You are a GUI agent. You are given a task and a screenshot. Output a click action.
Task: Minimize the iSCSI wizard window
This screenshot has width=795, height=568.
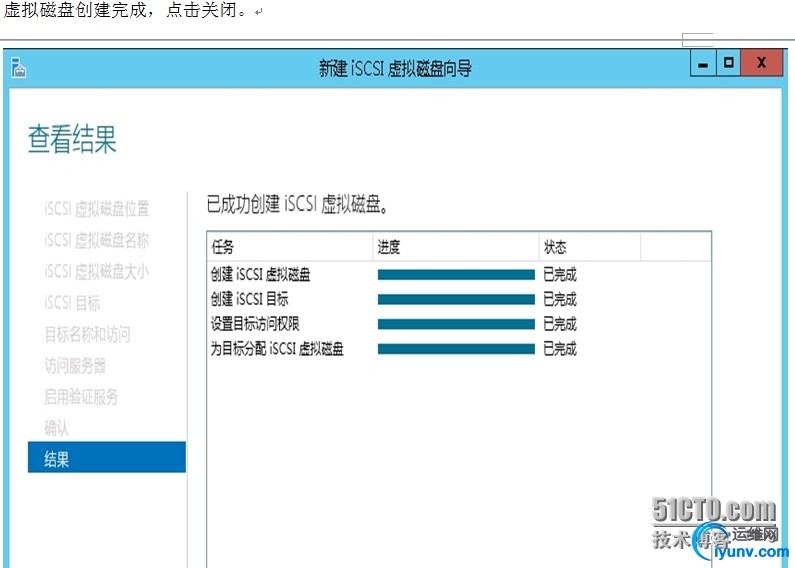pyautogui.click(x=703, y=63)
